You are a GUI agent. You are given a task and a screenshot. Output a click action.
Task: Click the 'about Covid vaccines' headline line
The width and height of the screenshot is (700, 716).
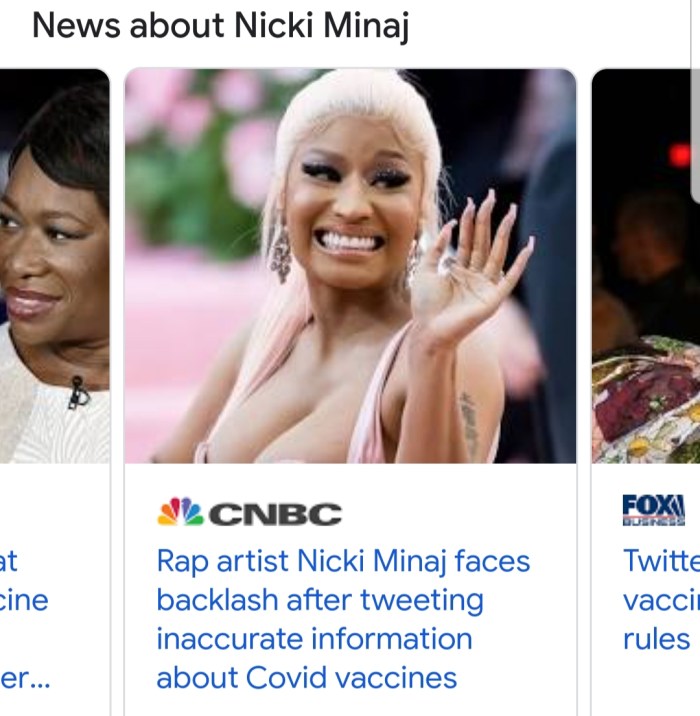[306, 677]
